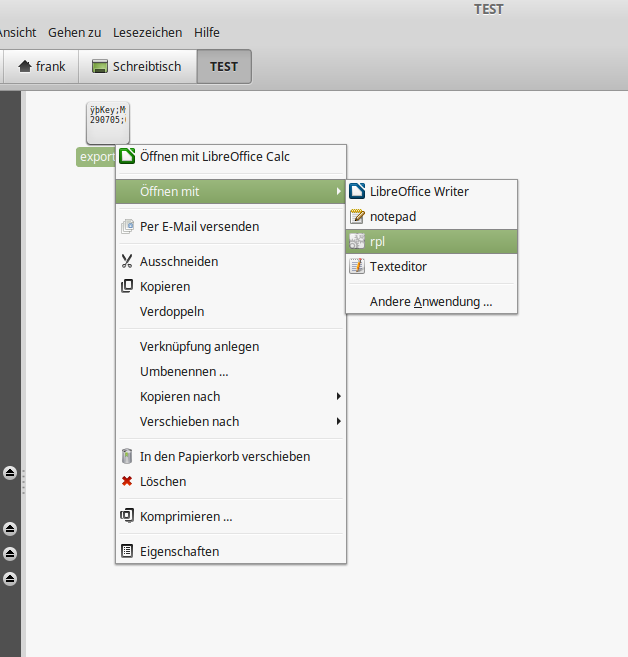Open the Kopieren nach entry
Screen dimensions: 628x657
point(231,397)
